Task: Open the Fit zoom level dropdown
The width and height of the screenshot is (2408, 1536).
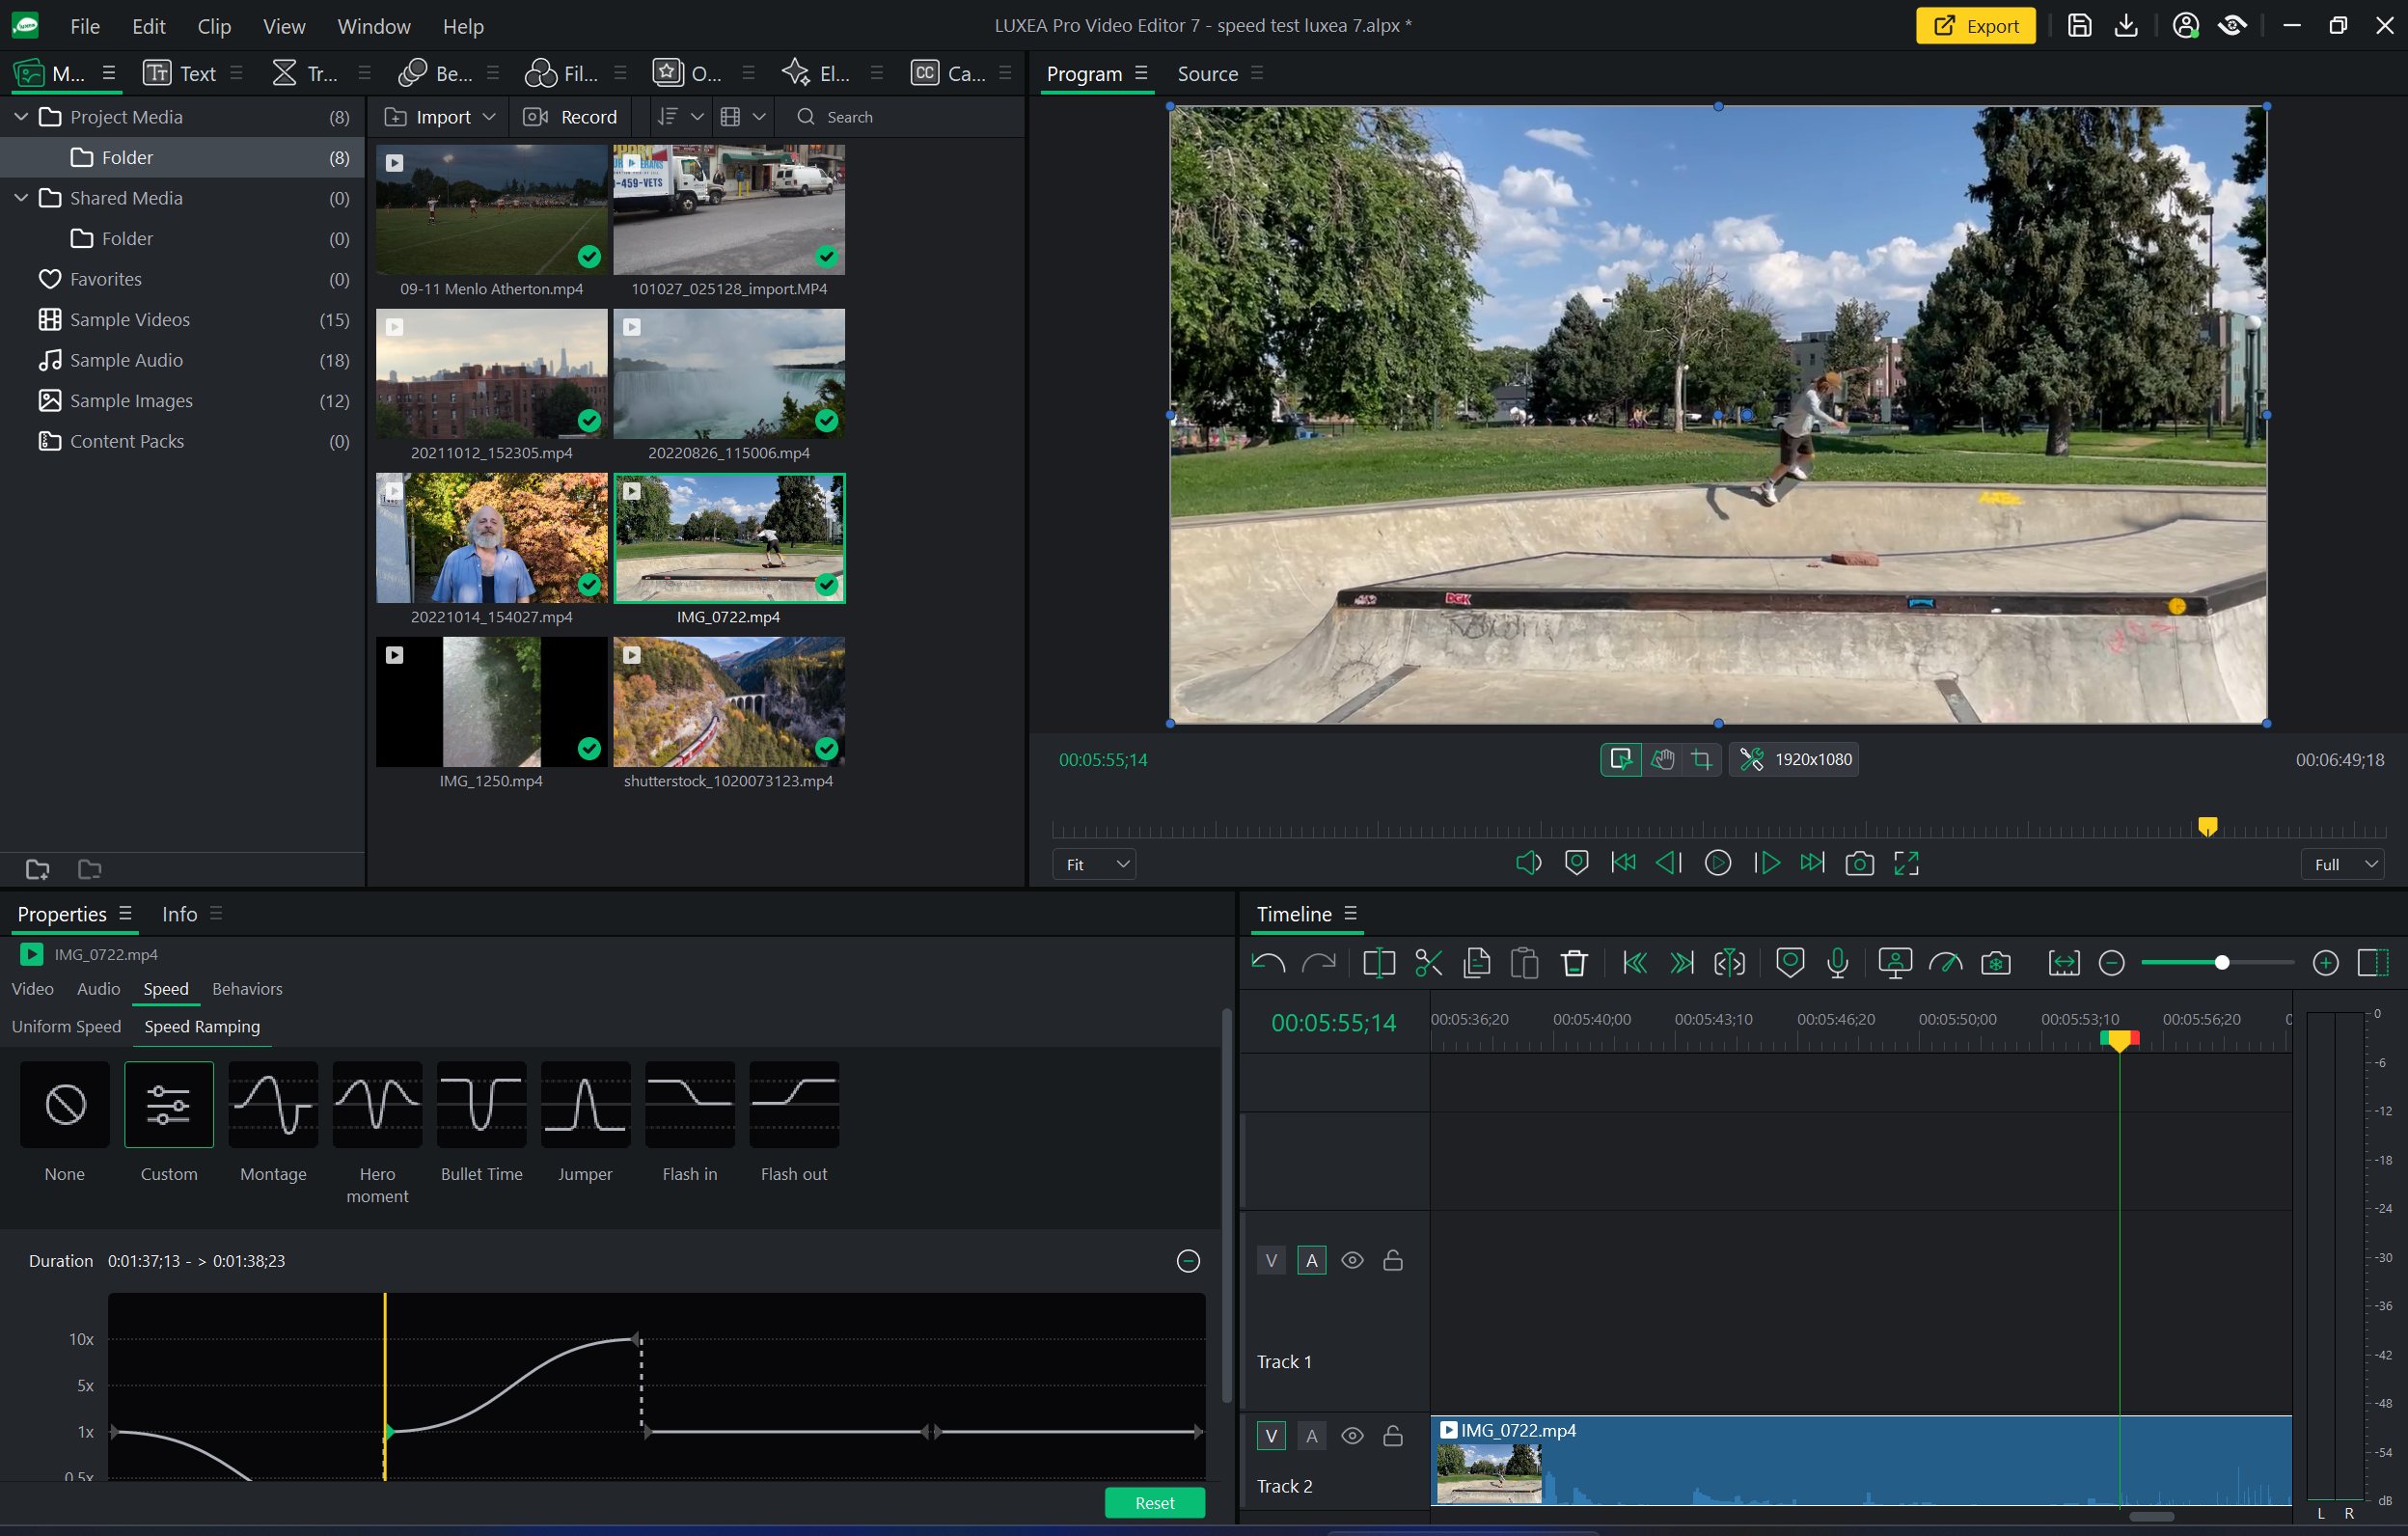Action: pyautogui.click(x=1093, y=863)
